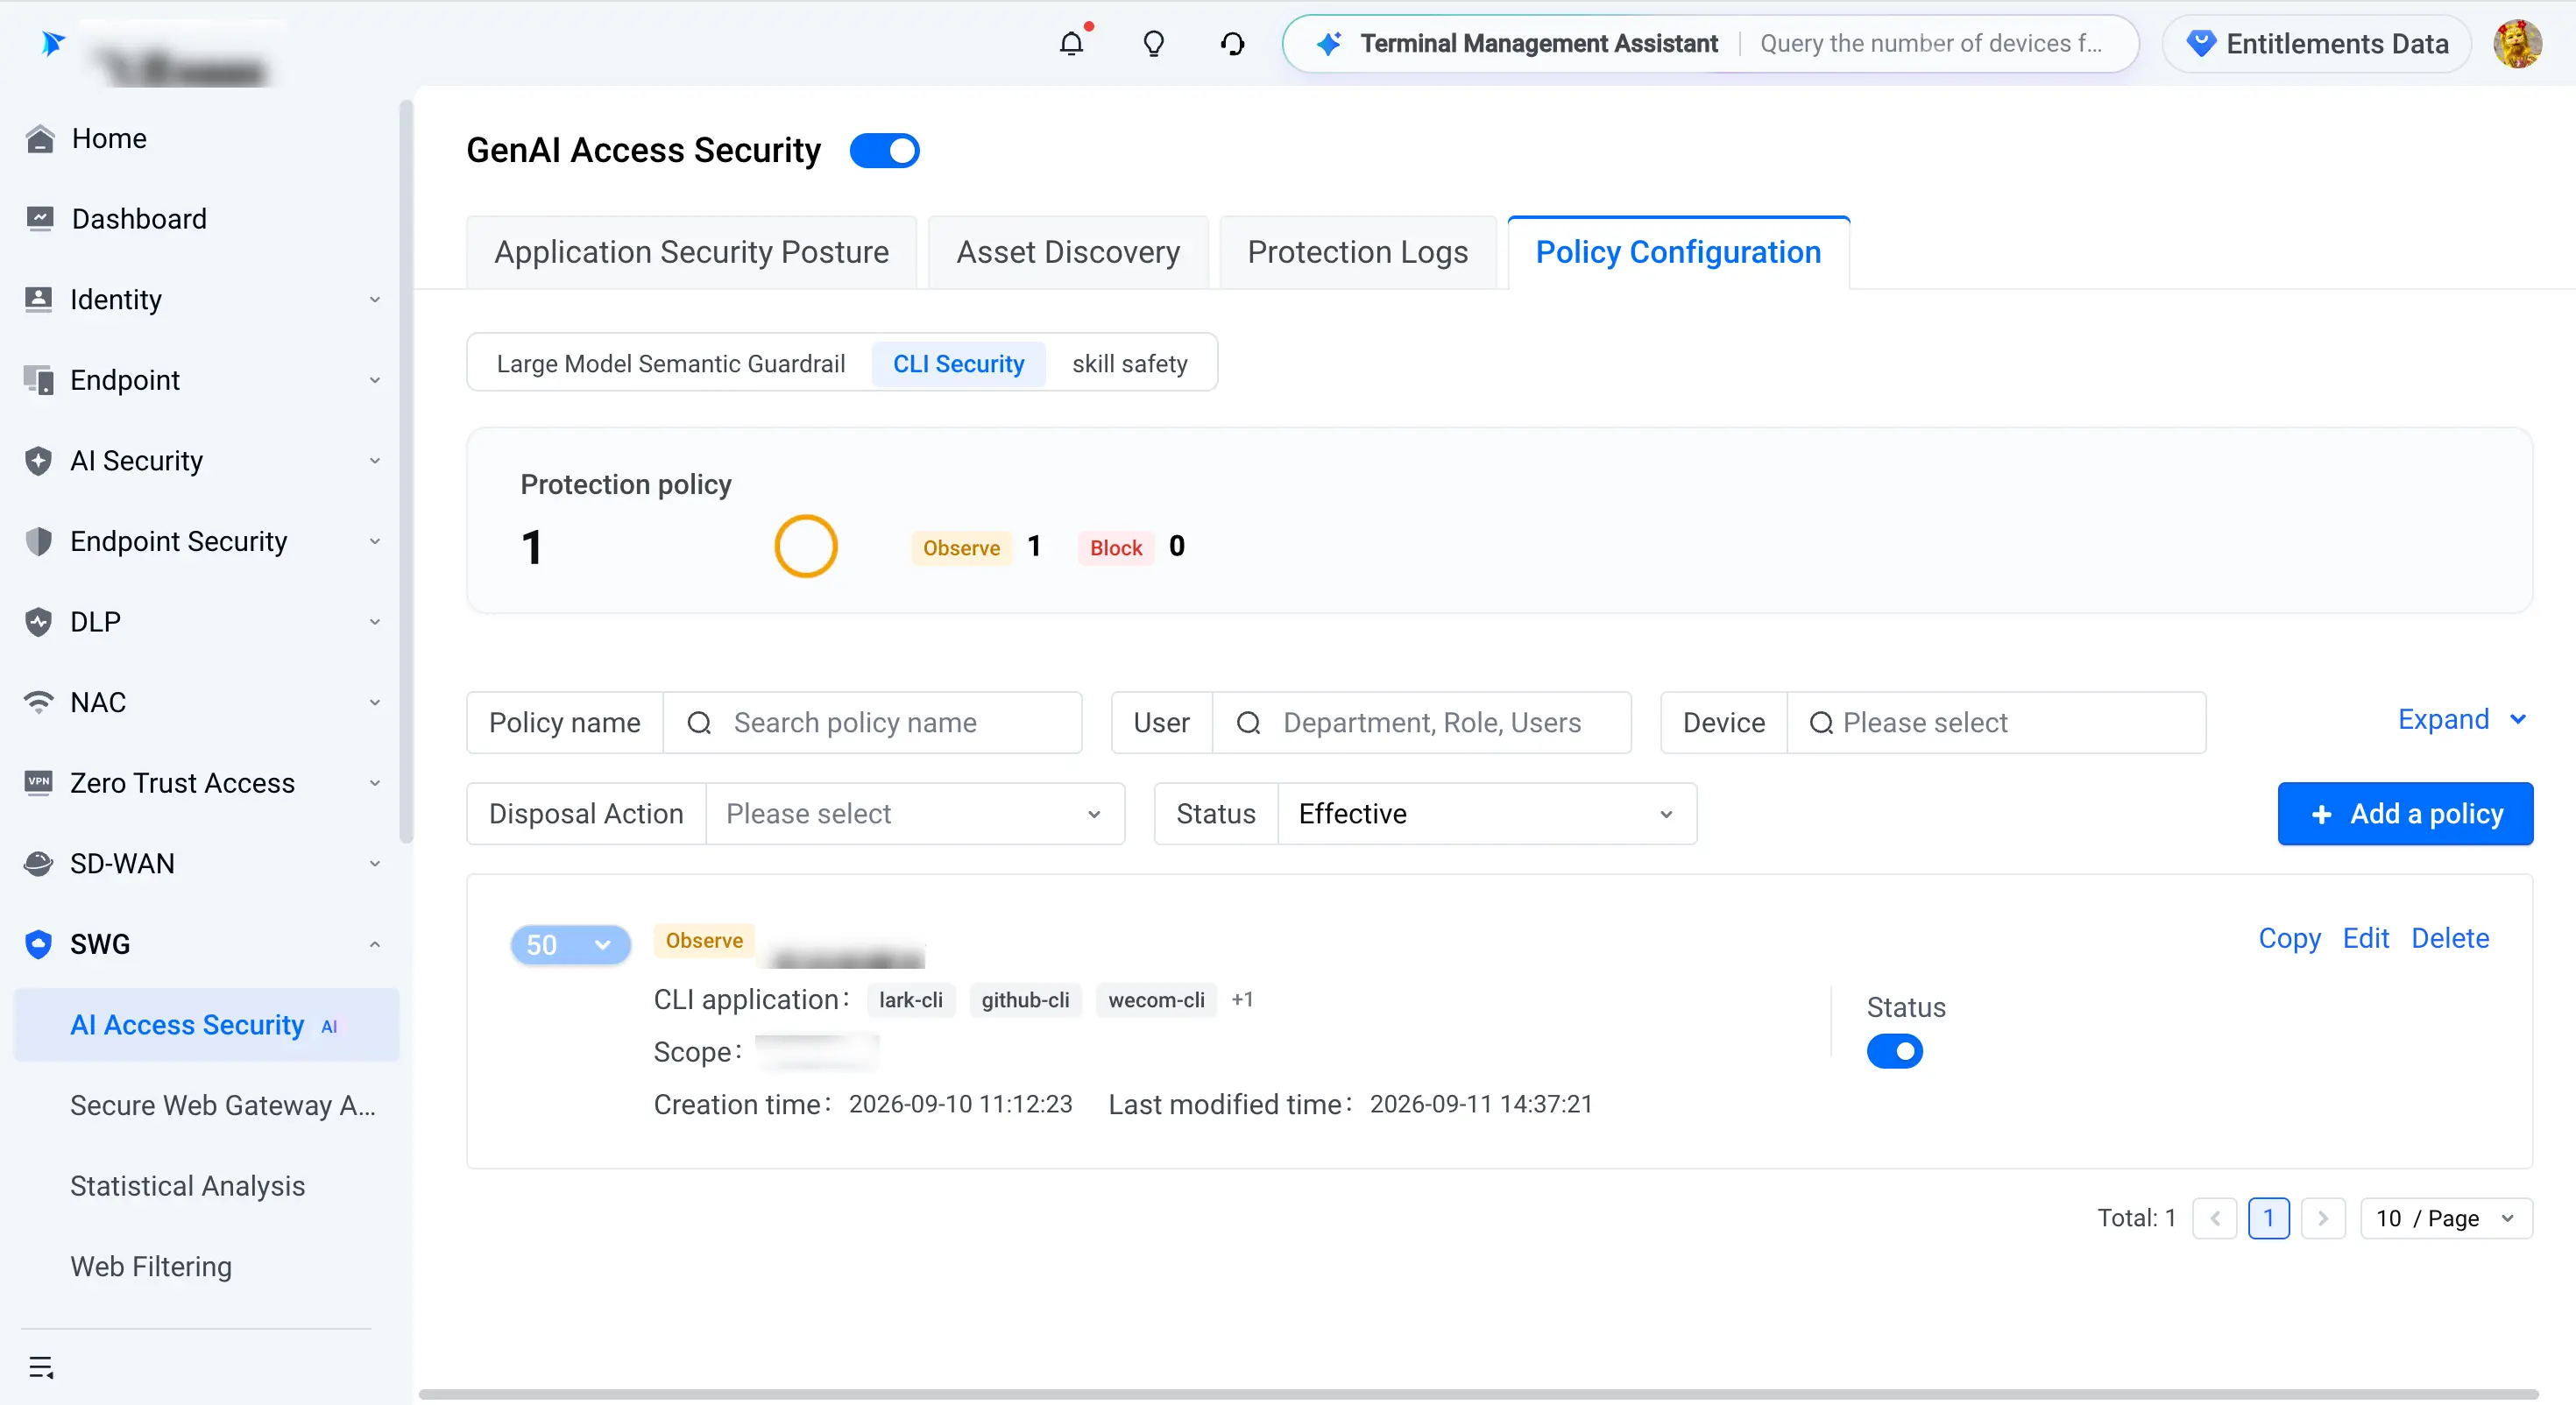This screenshot has width=2576, height=1405.
Task: Open the notifications bell icon
Action: coord(1071,44)
